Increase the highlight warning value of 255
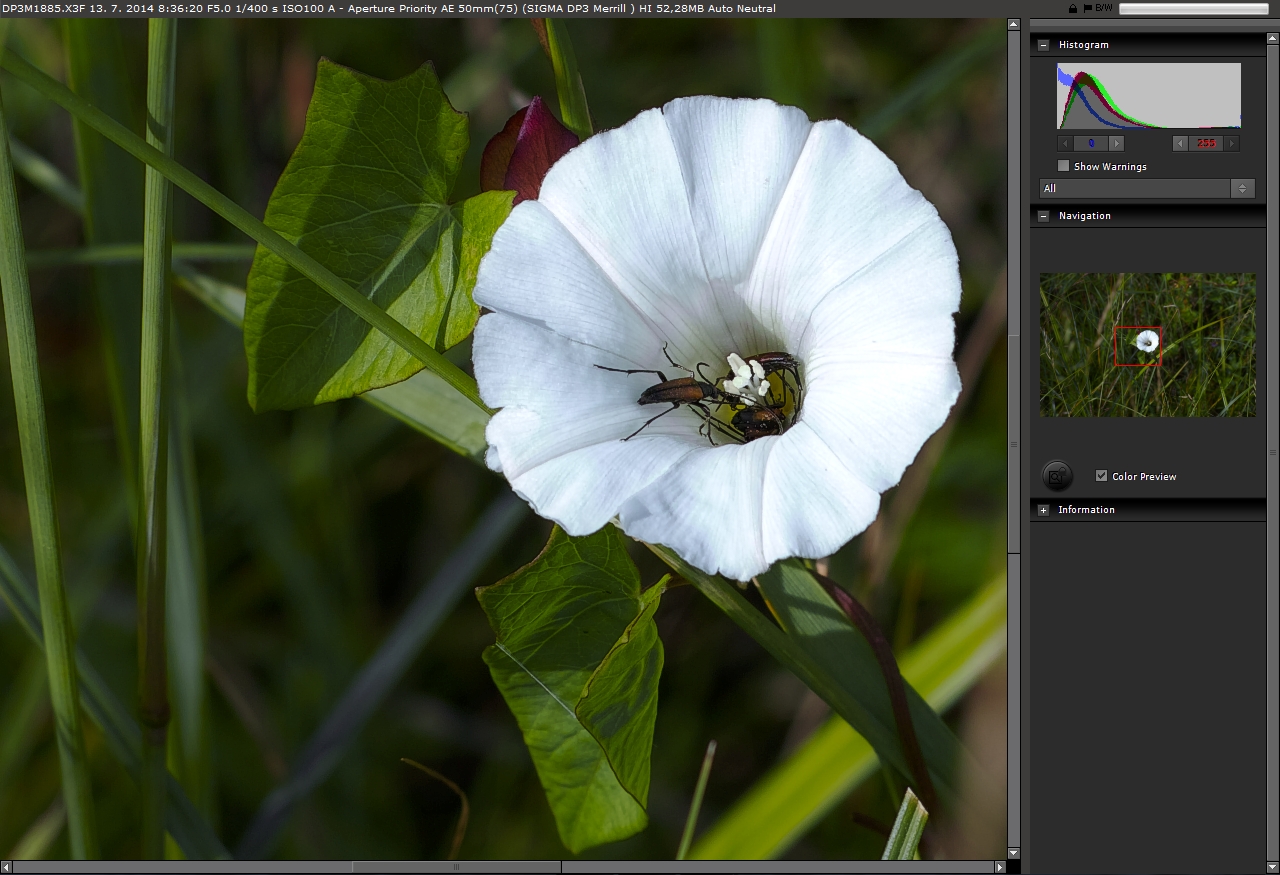Image resolution: width=1280 pixels, height=875 pixels. click(1231, 144)
